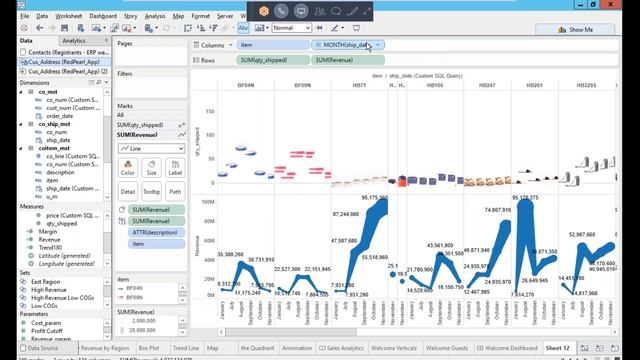The height and width of the screenshot is (360, 640).
Task: Click the view as grid icon in Dimensions
Action: [91, 82]
